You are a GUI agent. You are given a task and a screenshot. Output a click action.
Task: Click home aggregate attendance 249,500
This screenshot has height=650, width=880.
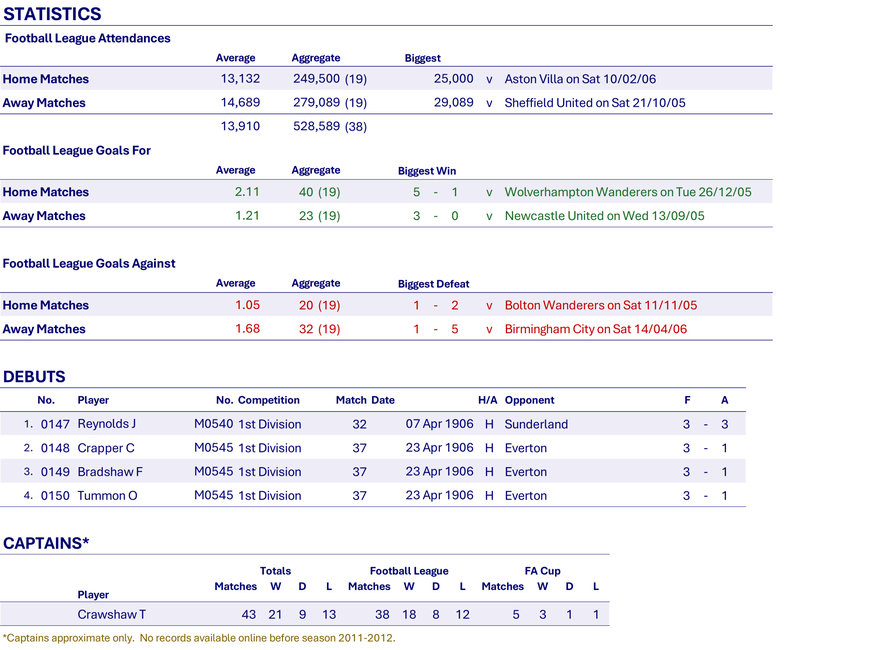(316, 79)
